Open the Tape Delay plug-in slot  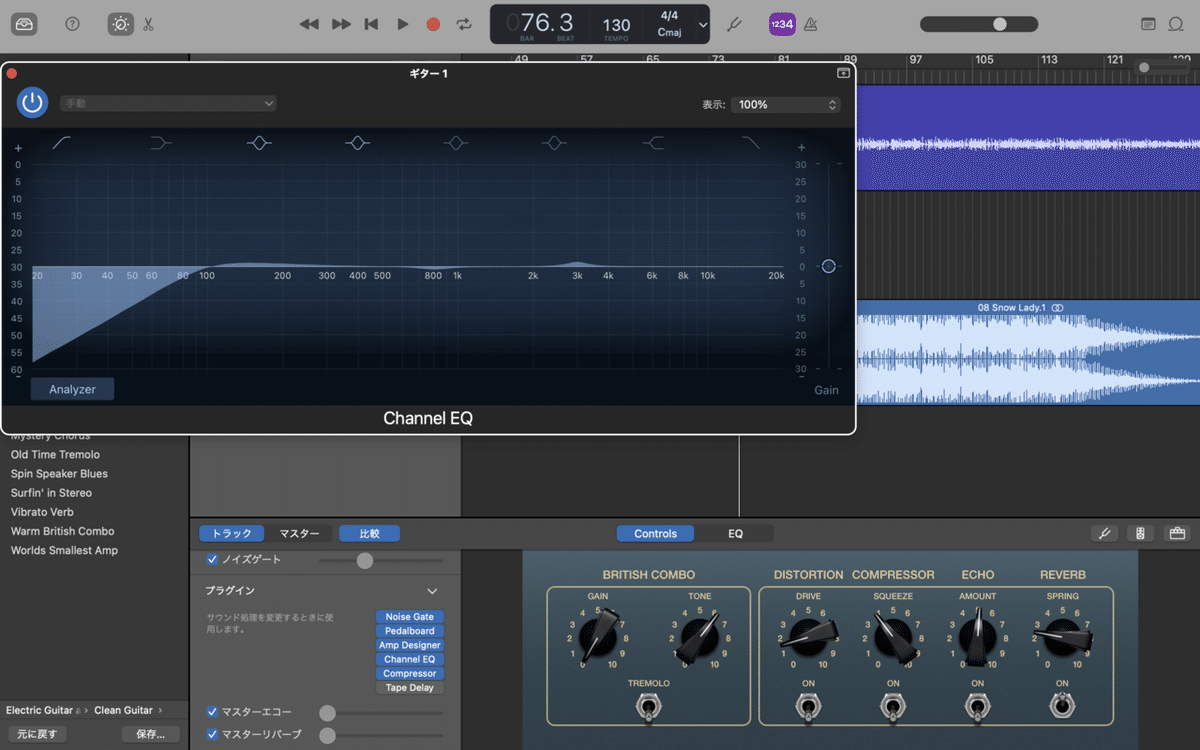click(x=410, y=688)
